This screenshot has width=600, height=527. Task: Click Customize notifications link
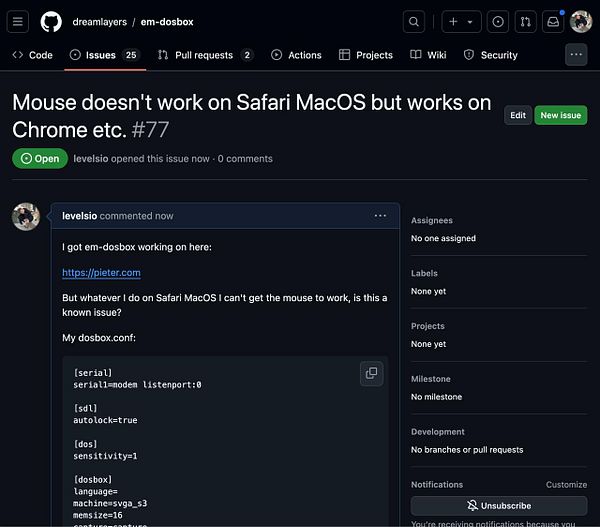pyautogui.click(x=566, y=485)
